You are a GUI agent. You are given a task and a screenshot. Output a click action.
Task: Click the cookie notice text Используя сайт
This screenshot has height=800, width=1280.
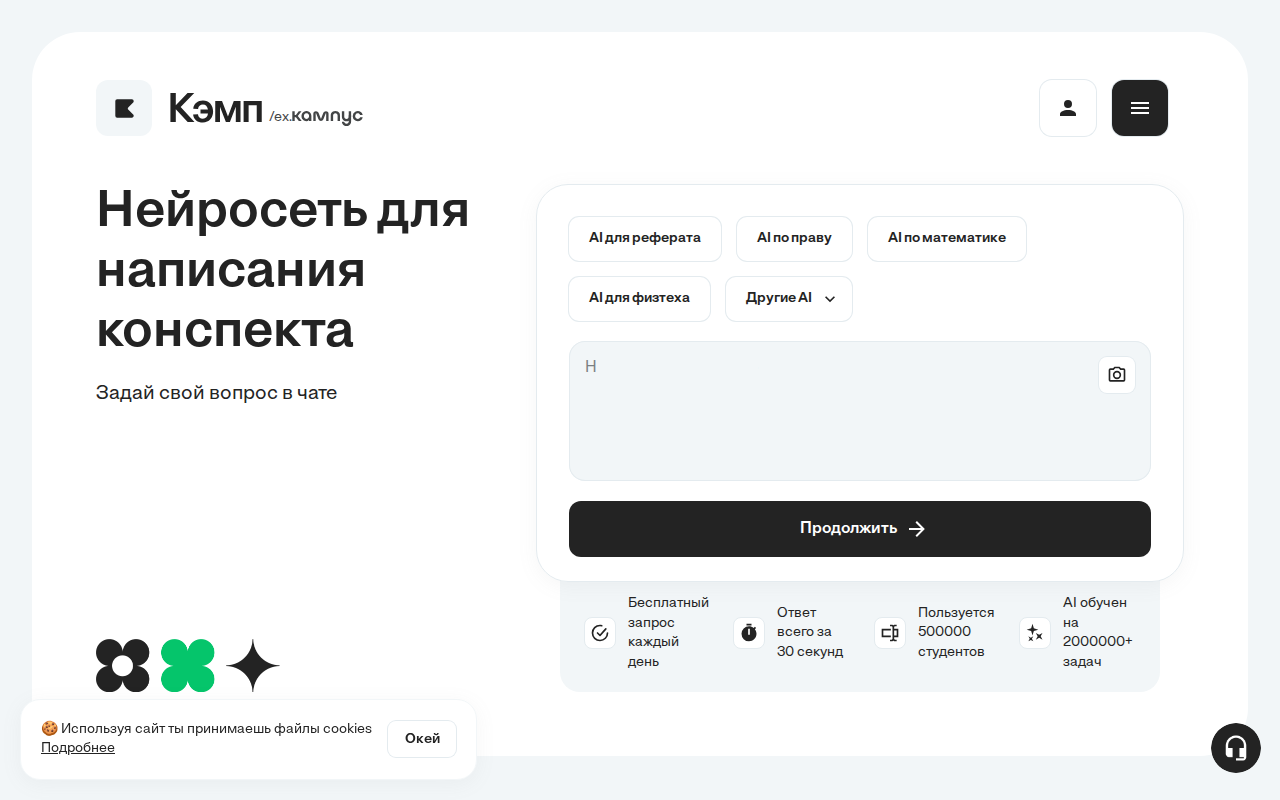coord(207,729)
